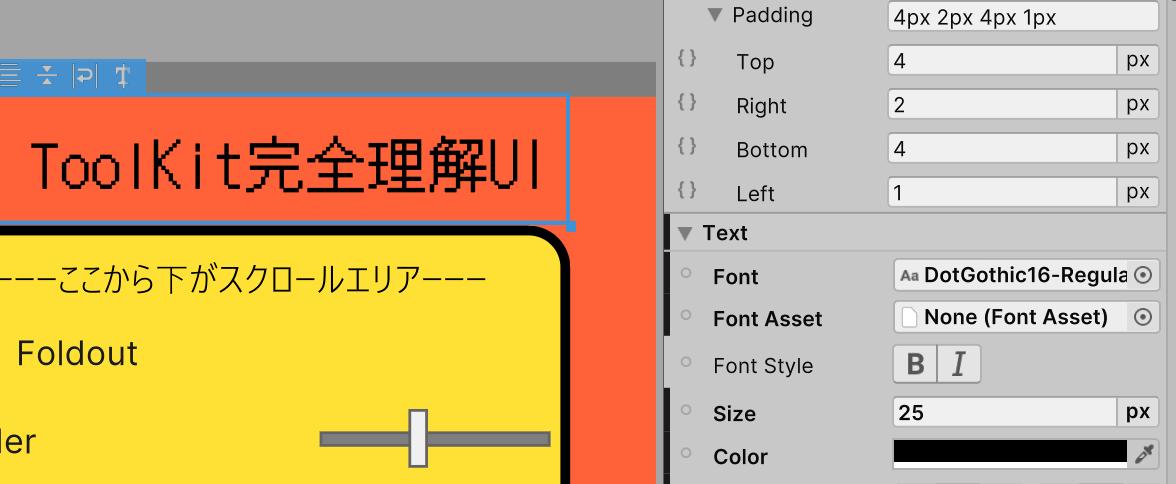Click the binding braces icon beside Right

pos(686,102)
